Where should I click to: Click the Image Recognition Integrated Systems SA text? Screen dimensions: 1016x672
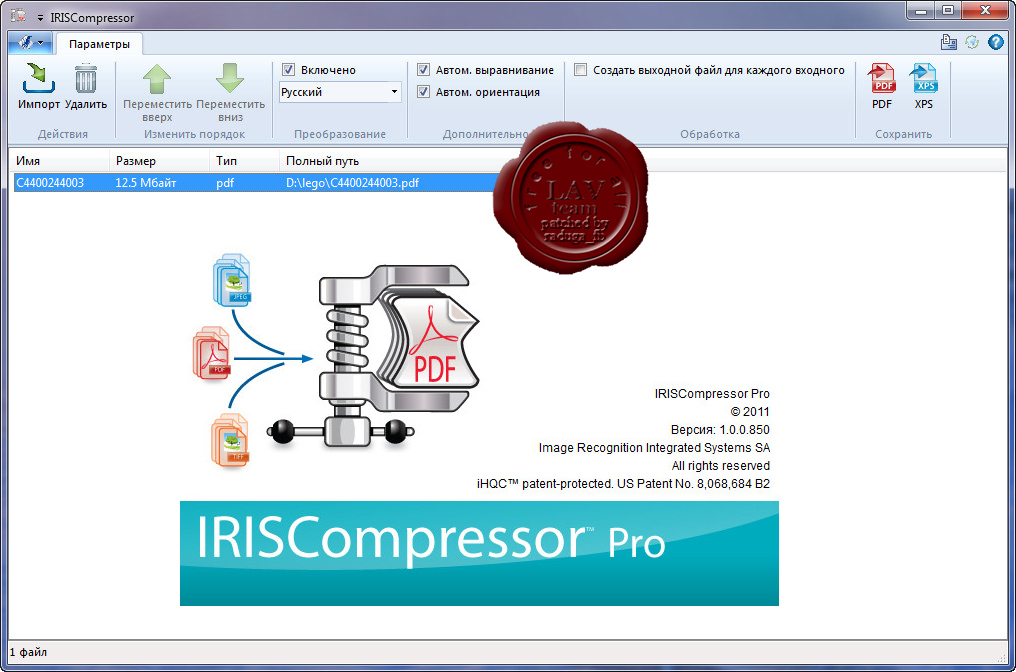click(x=654, y=448)
